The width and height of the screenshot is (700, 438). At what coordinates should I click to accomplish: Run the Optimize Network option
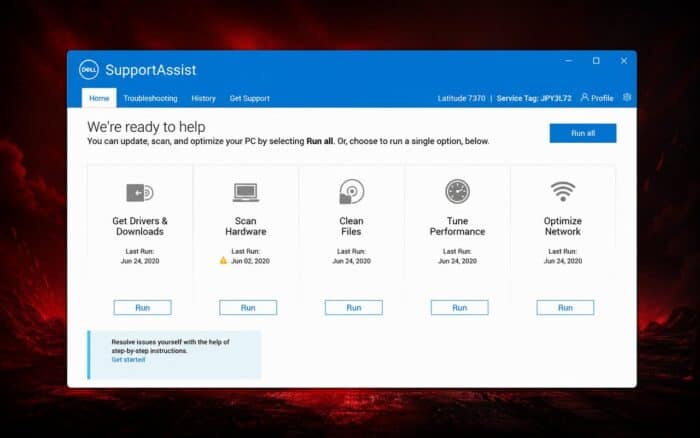565,308
